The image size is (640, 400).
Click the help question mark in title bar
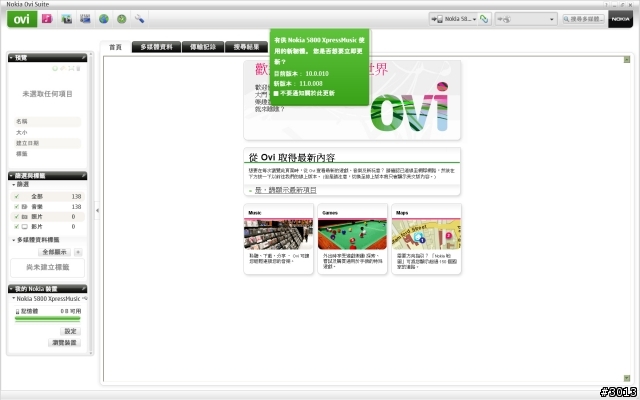pos(607,4)
